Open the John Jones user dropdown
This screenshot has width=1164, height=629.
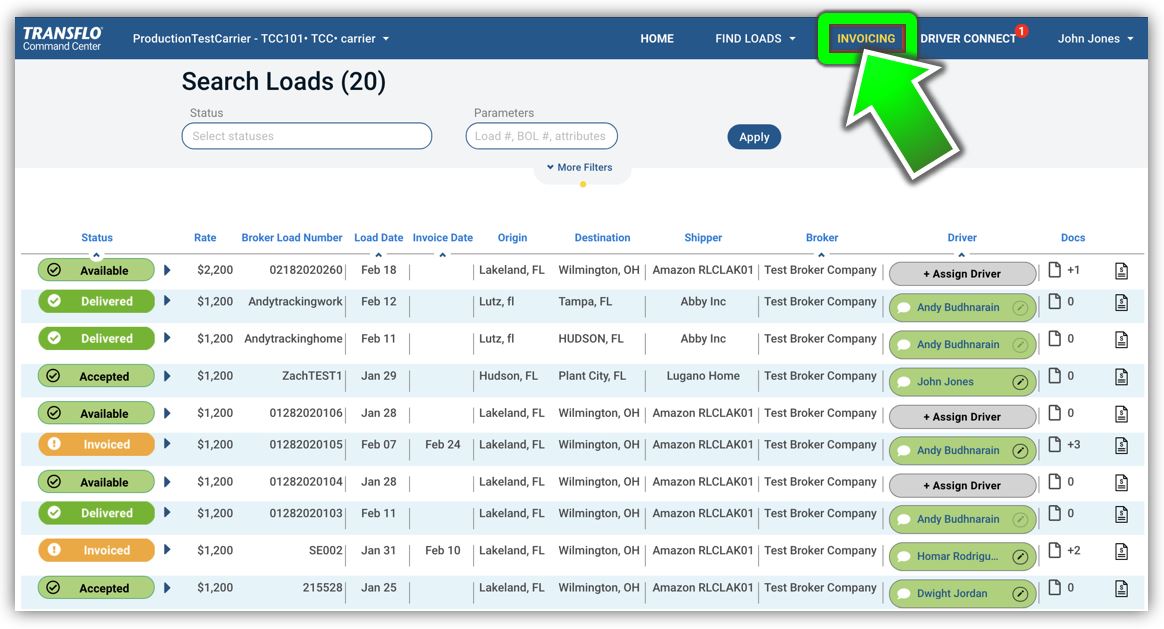pos(1095,39)
